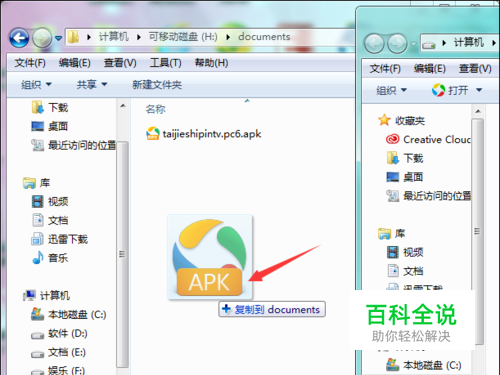Click left sidebar scrollbar thumb
Viewport: 500px width, 375px height.
pyautogui.click(x=122, y=254)
